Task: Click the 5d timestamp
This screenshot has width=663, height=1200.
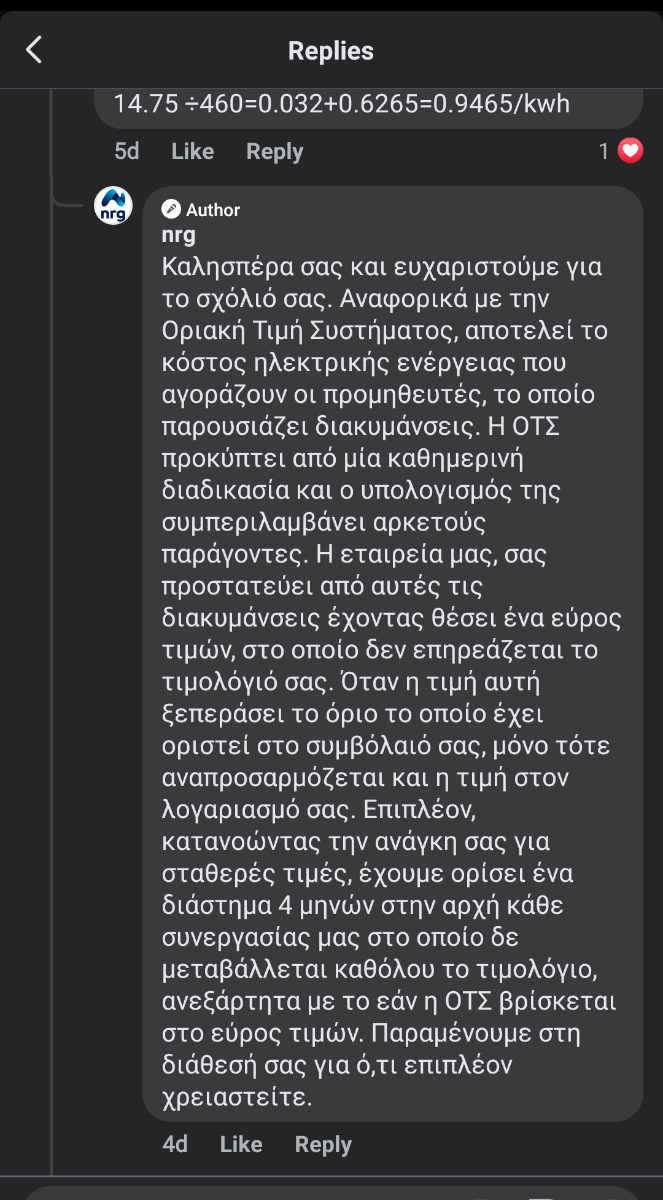Action: pos(126,151)
